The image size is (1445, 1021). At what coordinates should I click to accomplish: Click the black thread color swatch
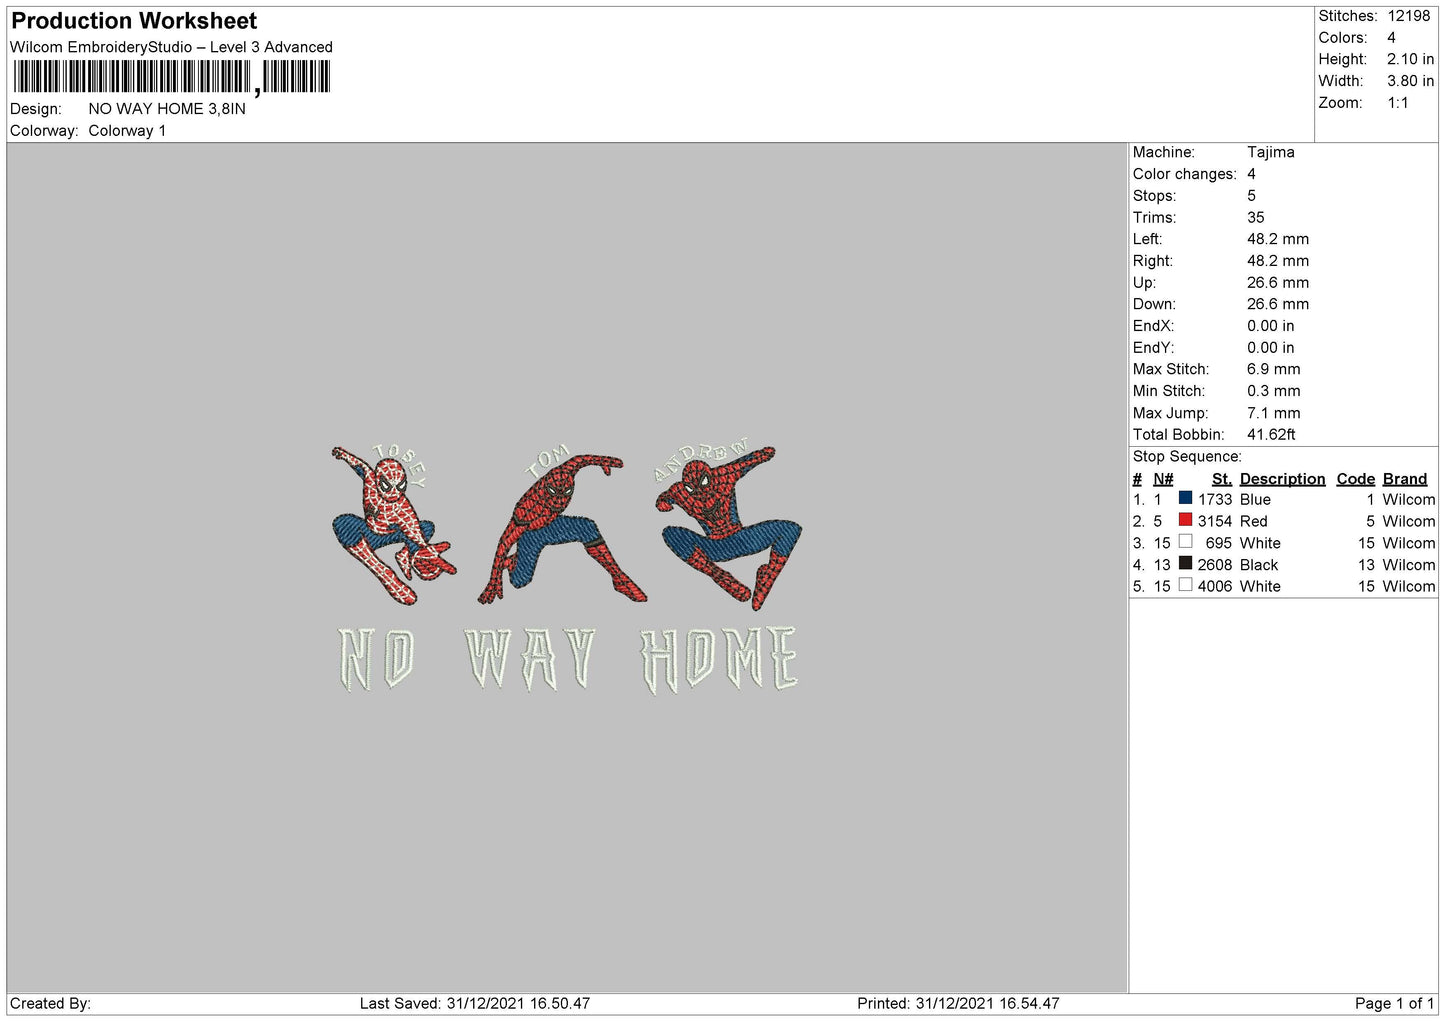[1185, 564]
